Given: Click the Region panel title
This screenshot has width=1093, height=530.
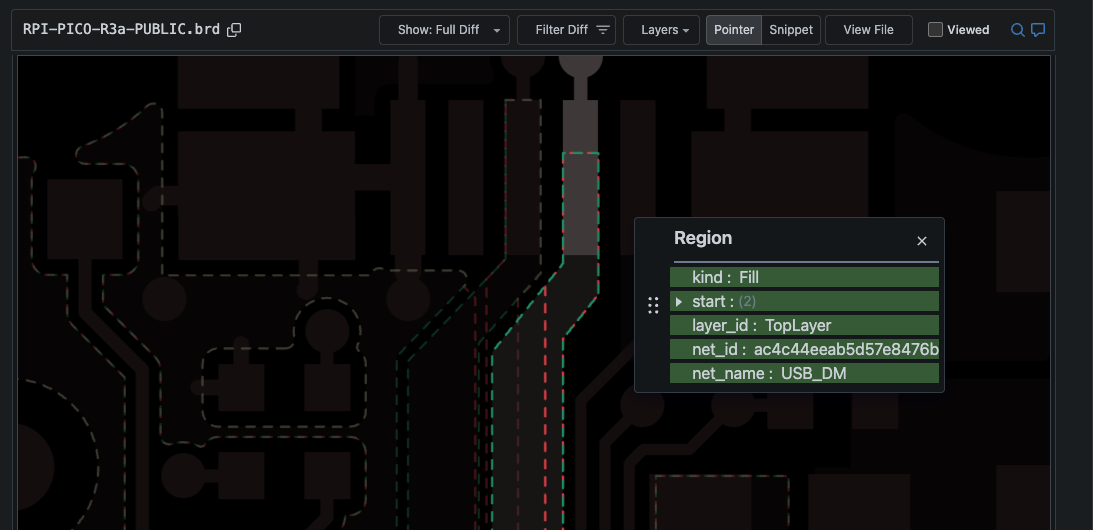Looking at the screenshot, I should [x=703, y=238].
